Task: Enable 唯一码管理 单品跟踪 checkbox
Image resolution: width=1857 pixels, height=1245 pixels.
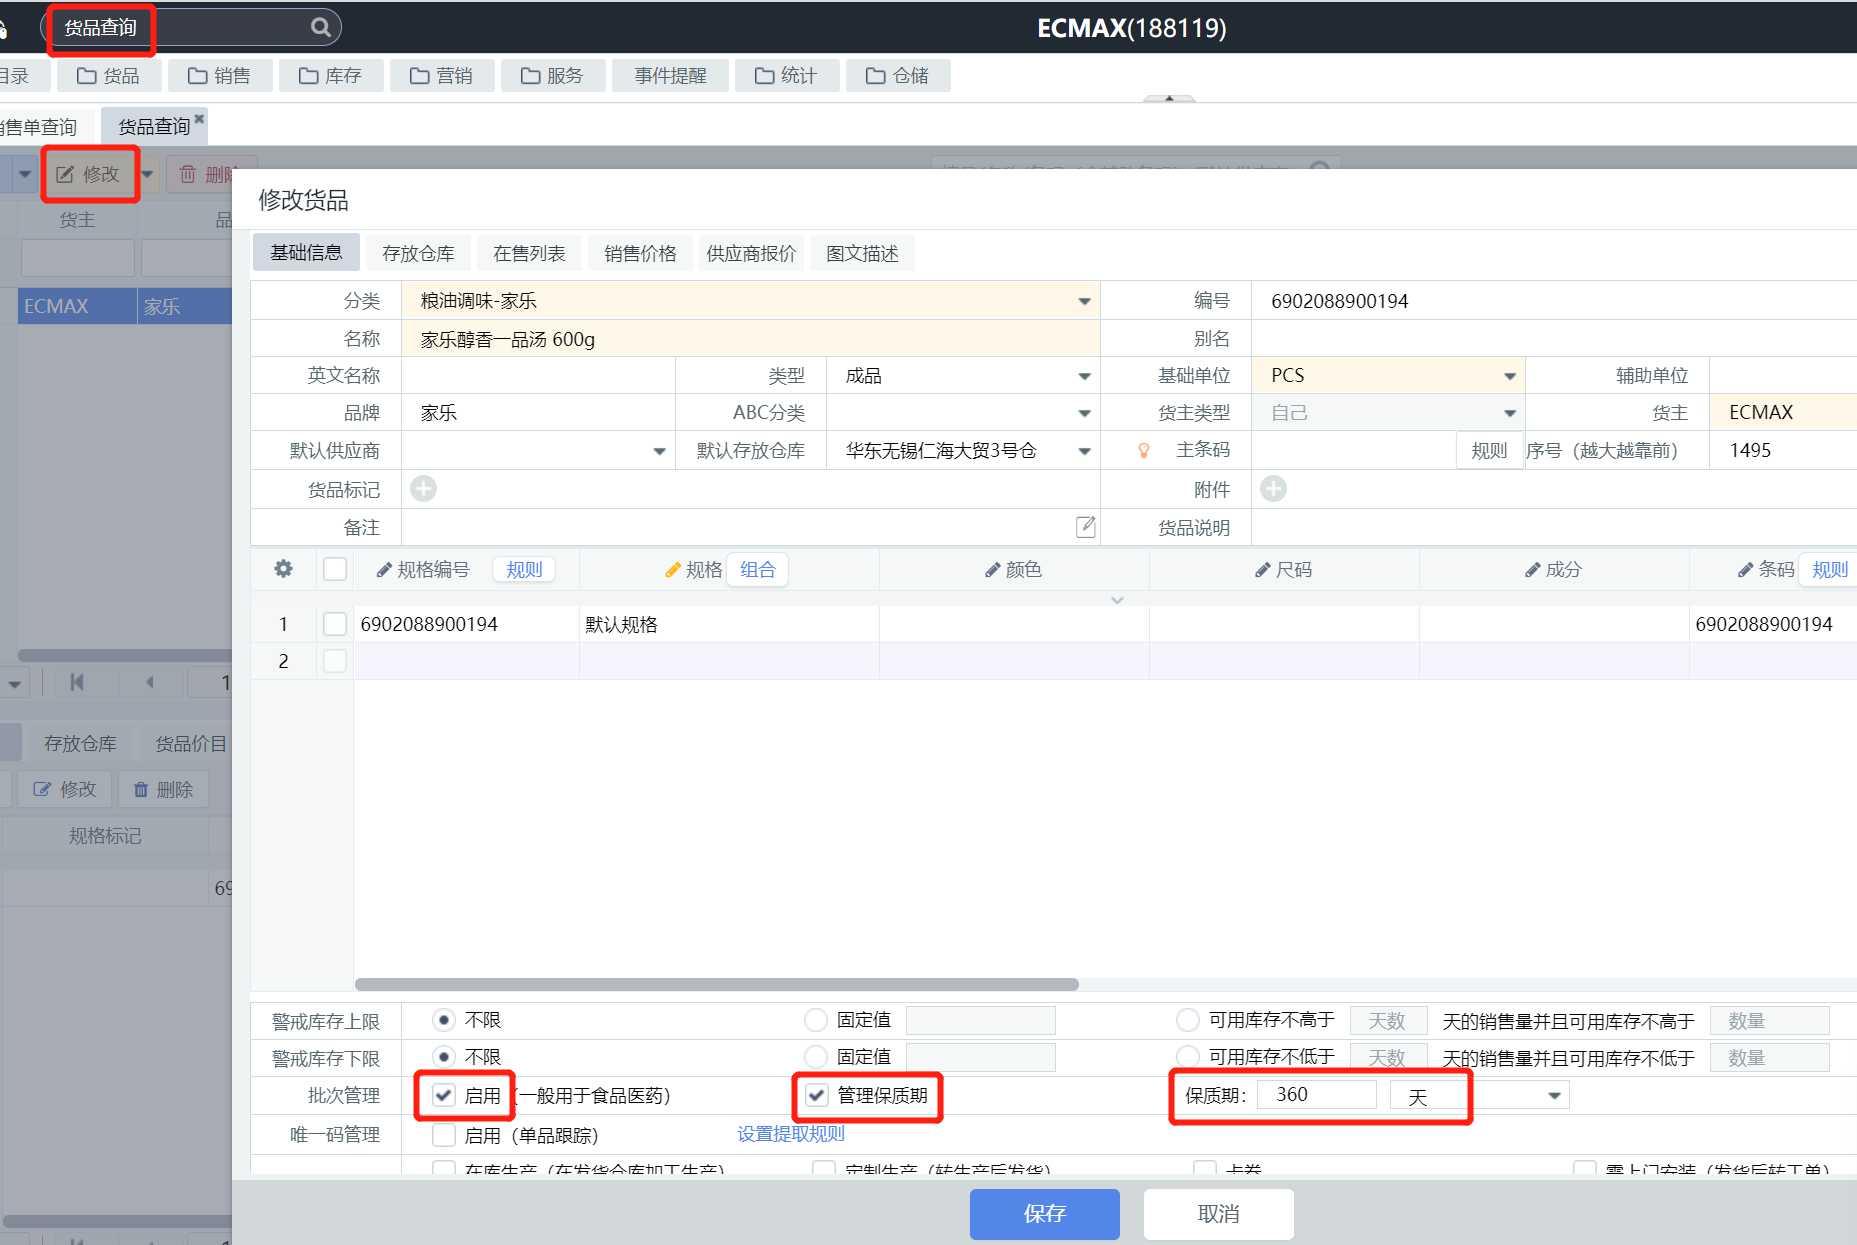Action: (444, 1135)
